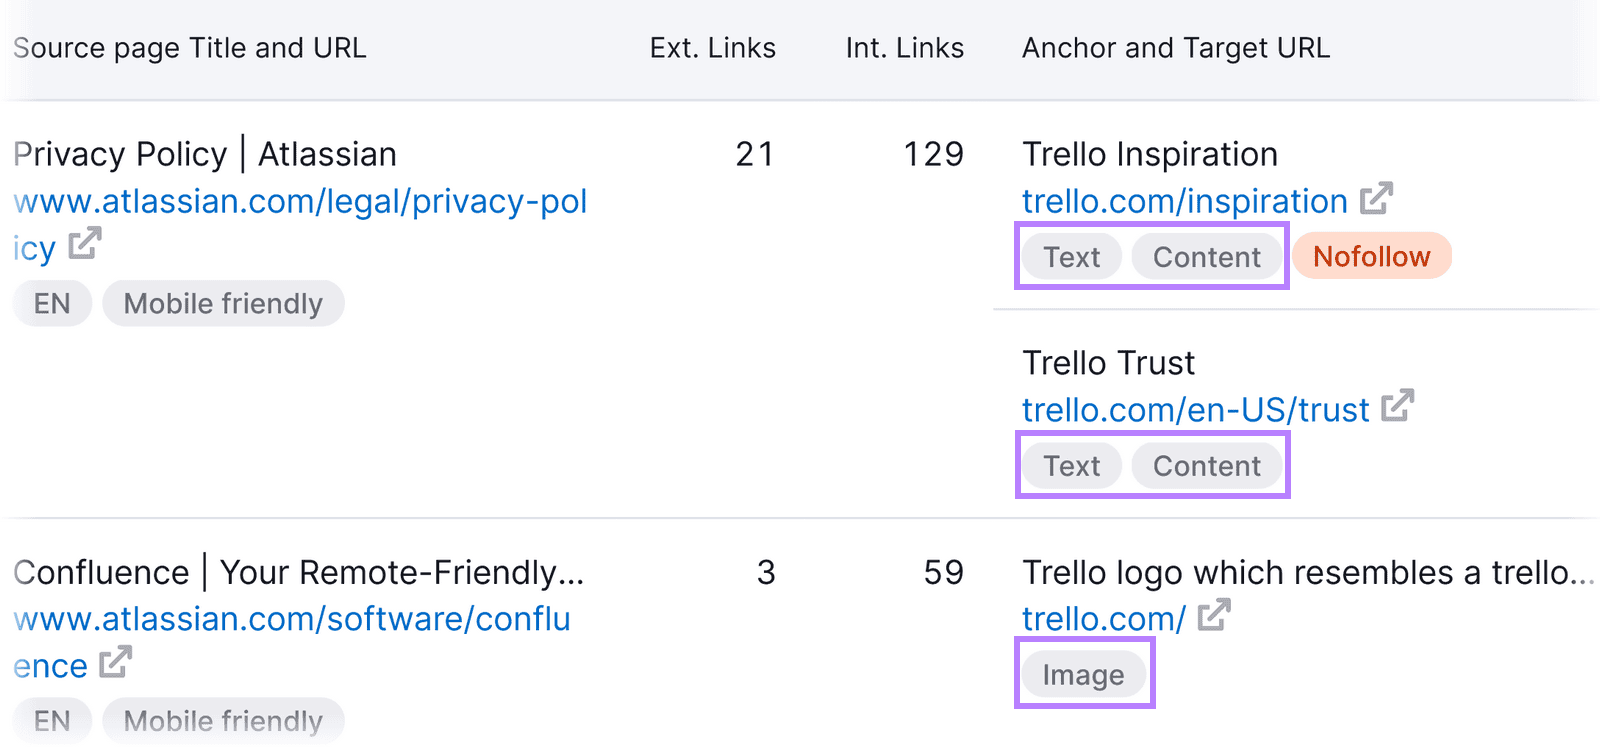1600x751 pixels.
Task: Click Text tag under Trello Trust
Action: pos(1071,466)
